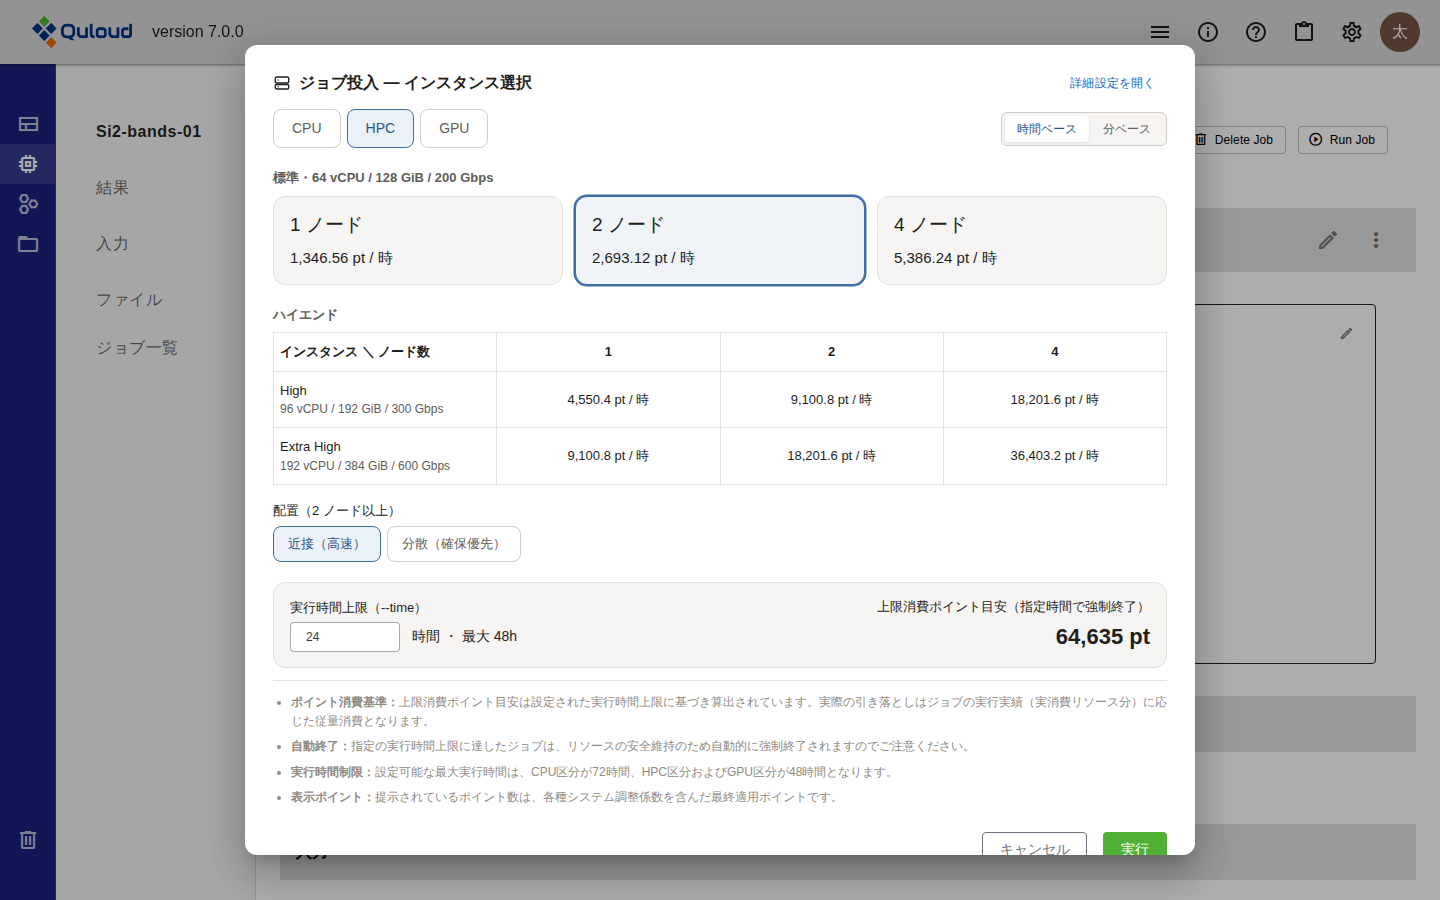Select High 1-node price 4,550.4 pt
The height and width of the screenshot is (900, 1440).
point(608,400)
